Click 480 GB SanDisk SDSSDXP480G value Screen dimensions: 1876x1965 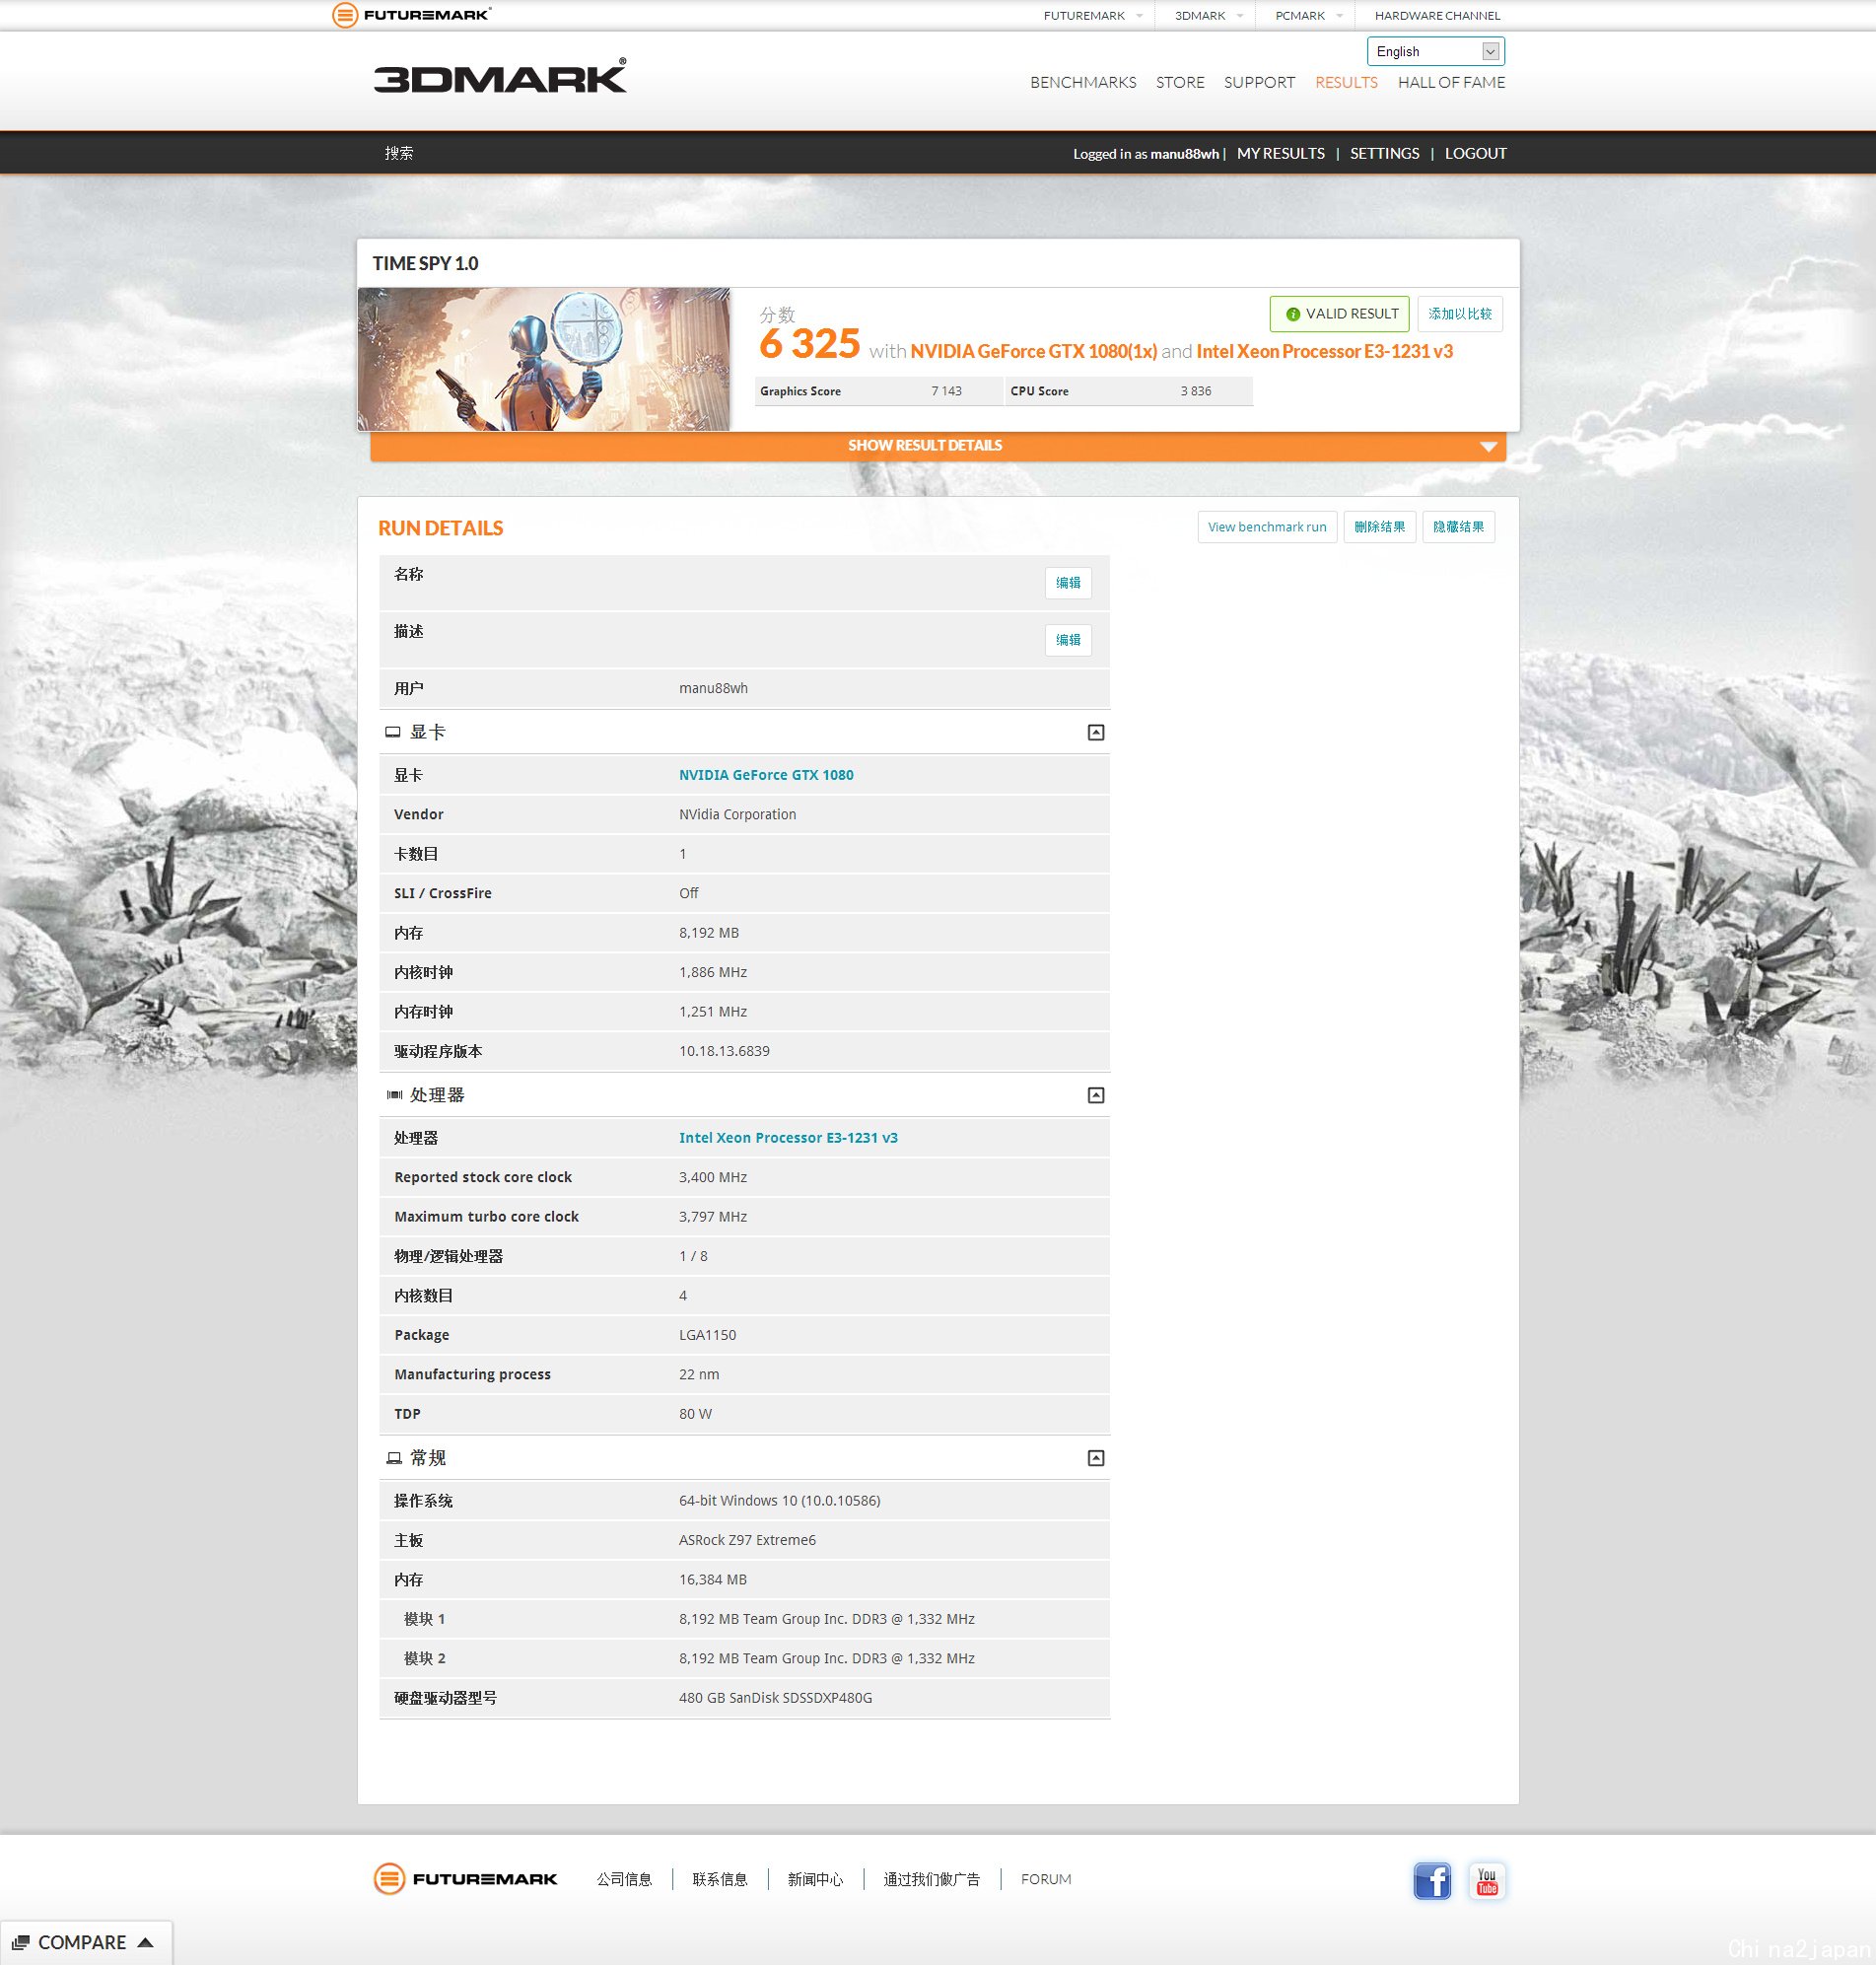775,1698
